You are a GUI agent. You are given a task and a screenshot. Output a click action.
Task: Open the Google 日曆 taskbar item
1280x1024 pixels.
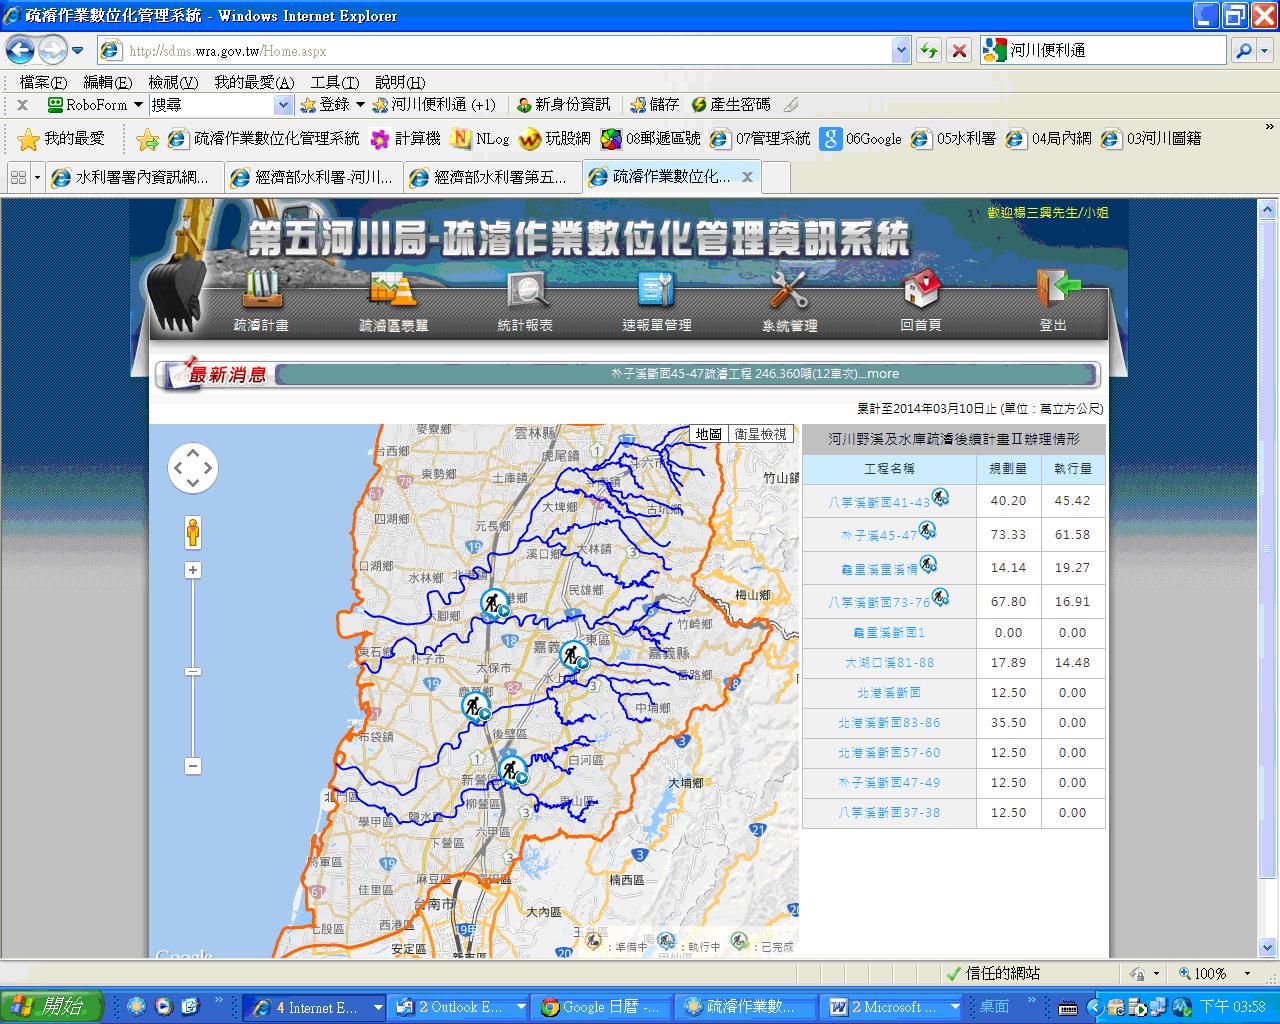click(600, 1007)
